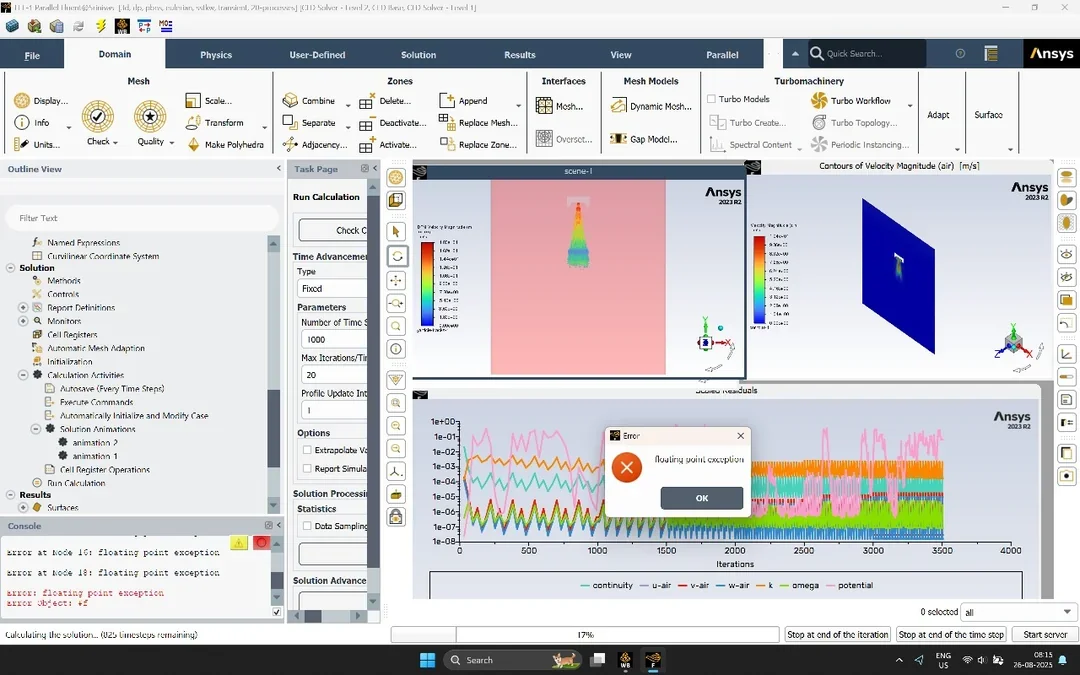Toggle the Report Simulation checkbox
Viewport: 1080px width, 675px height.
[307, 468]
